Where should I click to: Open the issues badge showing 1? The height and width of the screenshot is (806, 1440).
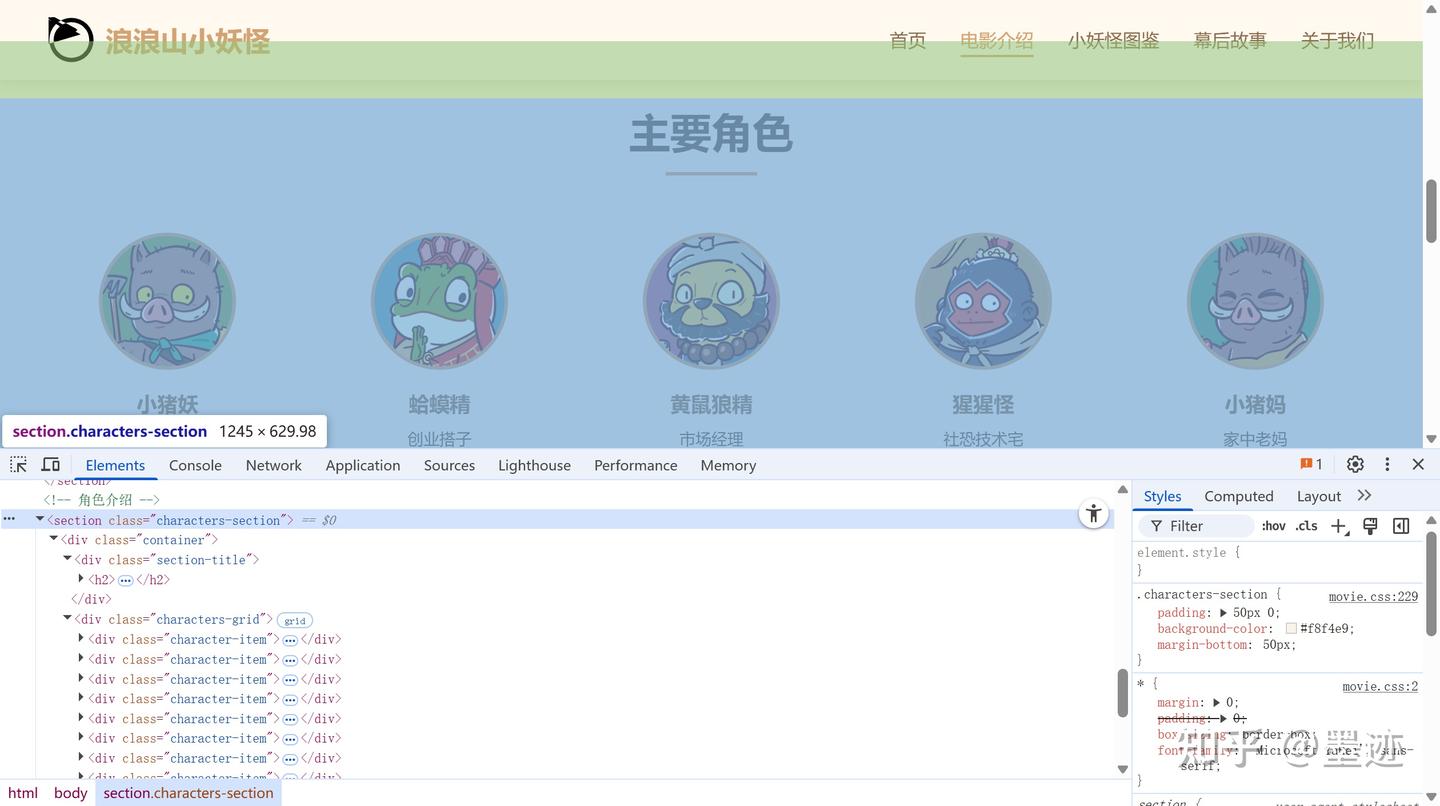(x=1311, y=464)
